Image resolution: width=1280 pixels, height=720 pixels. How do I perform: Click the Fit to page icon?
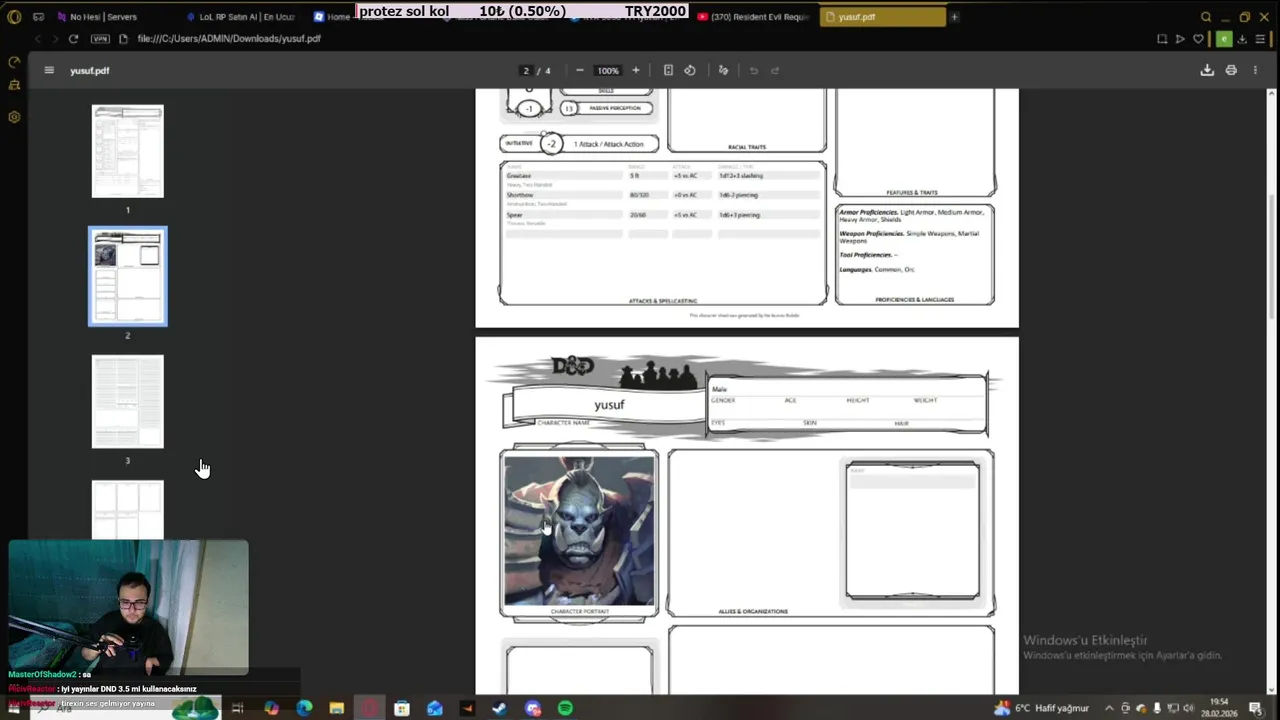point(668,70)
